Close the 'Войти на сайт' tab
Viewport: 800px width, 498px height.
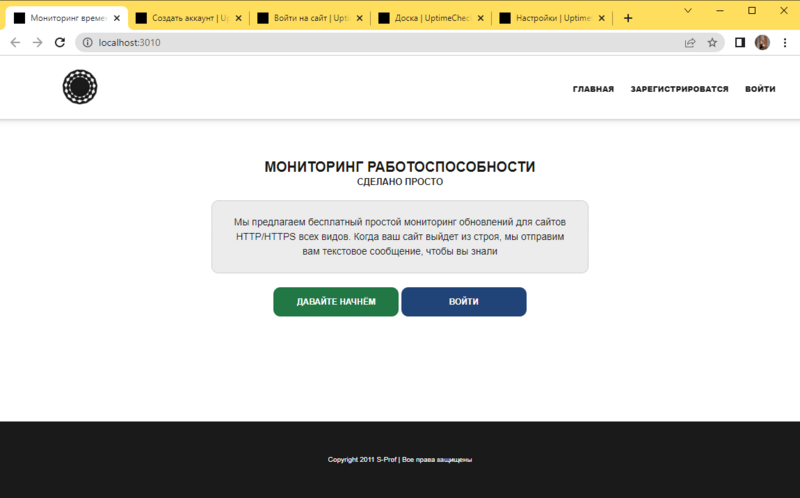pyautogui.click(x=360, y=18)
